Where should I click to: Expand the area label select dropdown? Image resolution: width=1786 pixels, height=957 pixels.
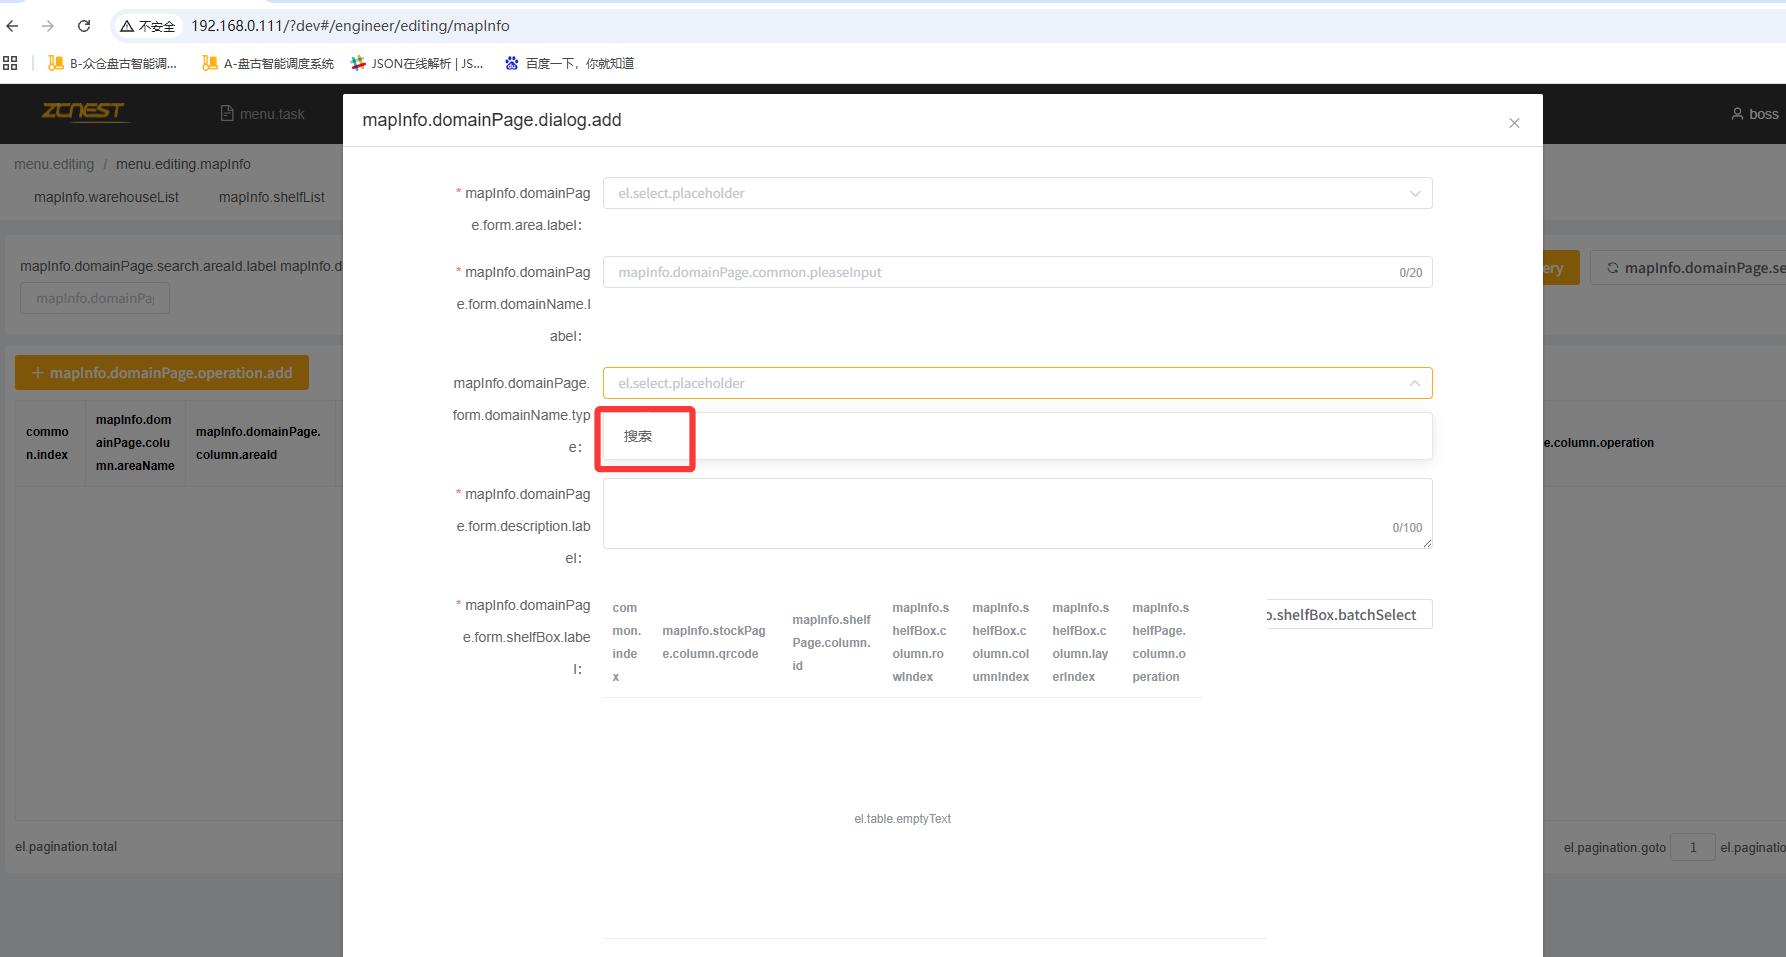1016,193
